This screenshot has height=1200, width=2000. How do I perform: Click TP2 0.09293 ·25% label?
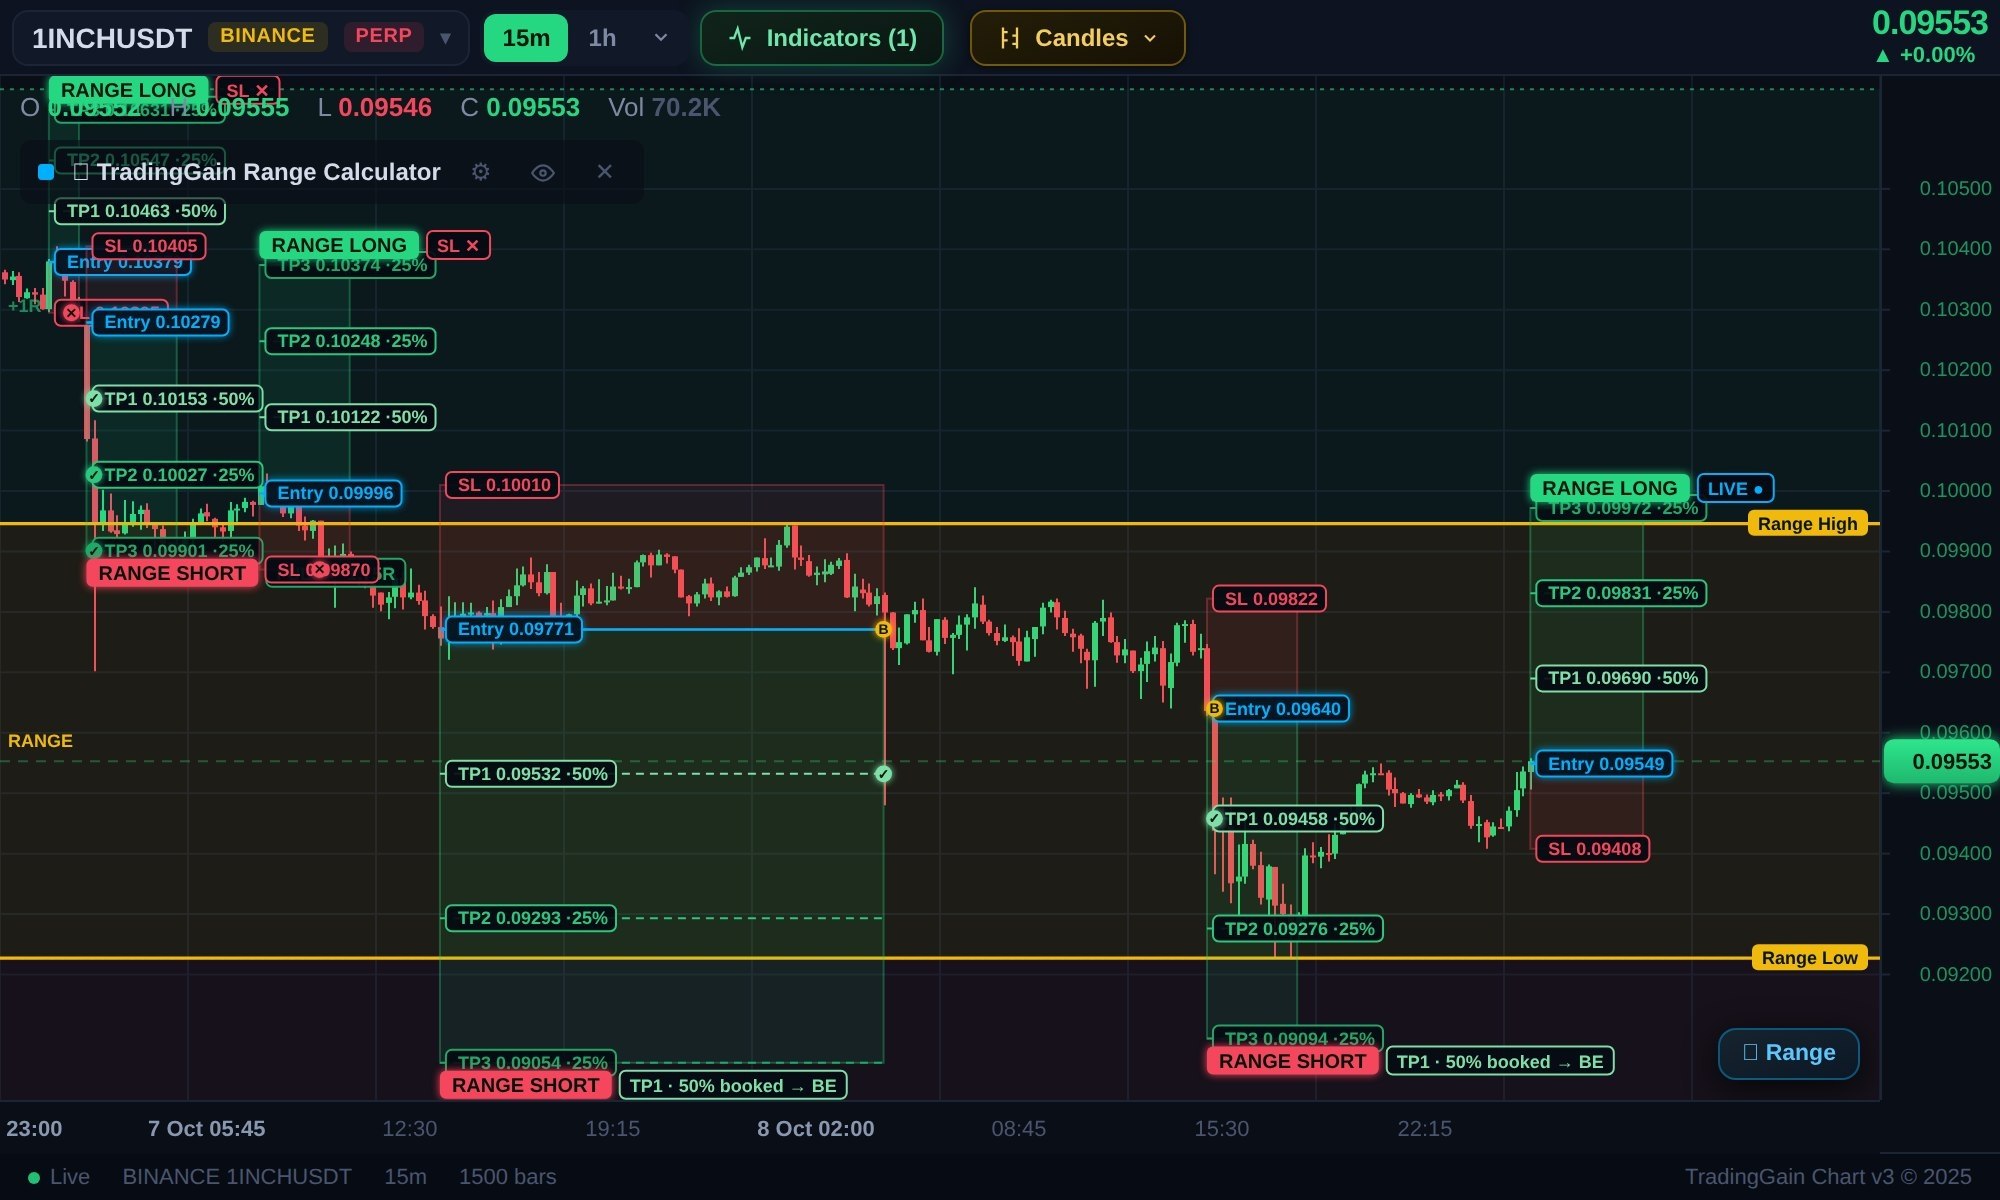pyautogui.click(x=531, y=918)
